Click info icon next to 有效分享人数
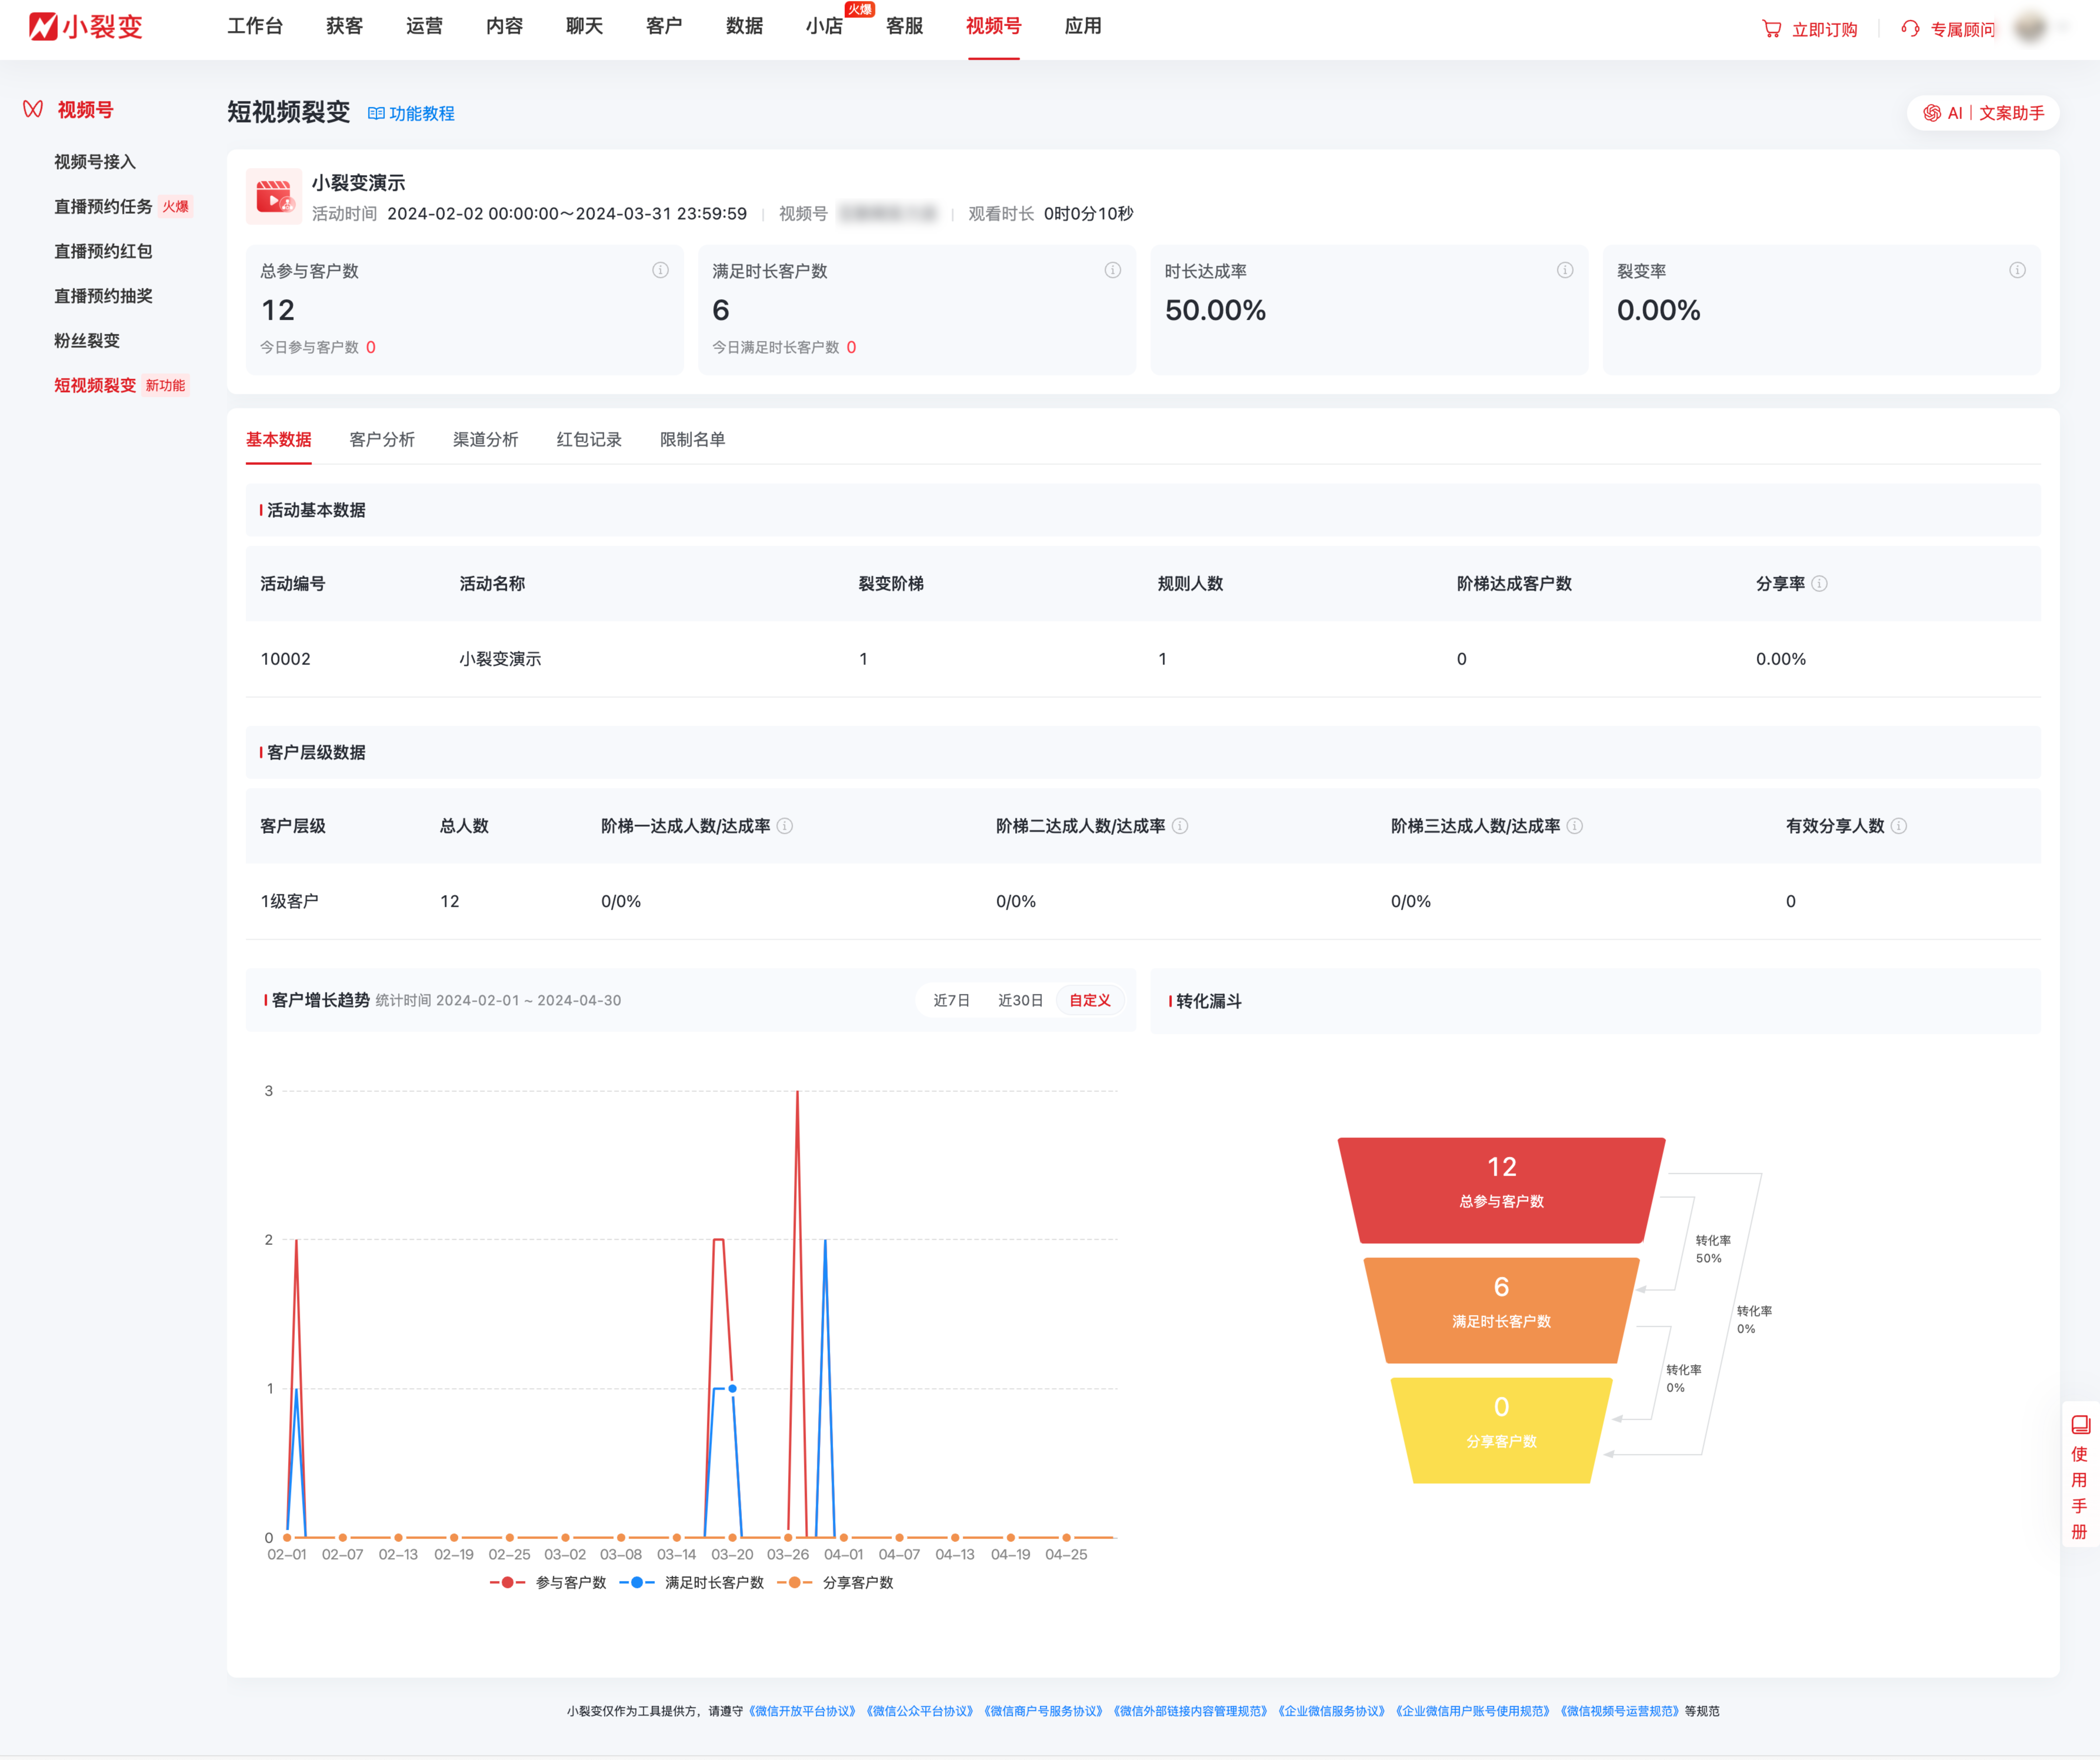This screenshot has width=2100, height=1760. click(x=1899, y=826)
